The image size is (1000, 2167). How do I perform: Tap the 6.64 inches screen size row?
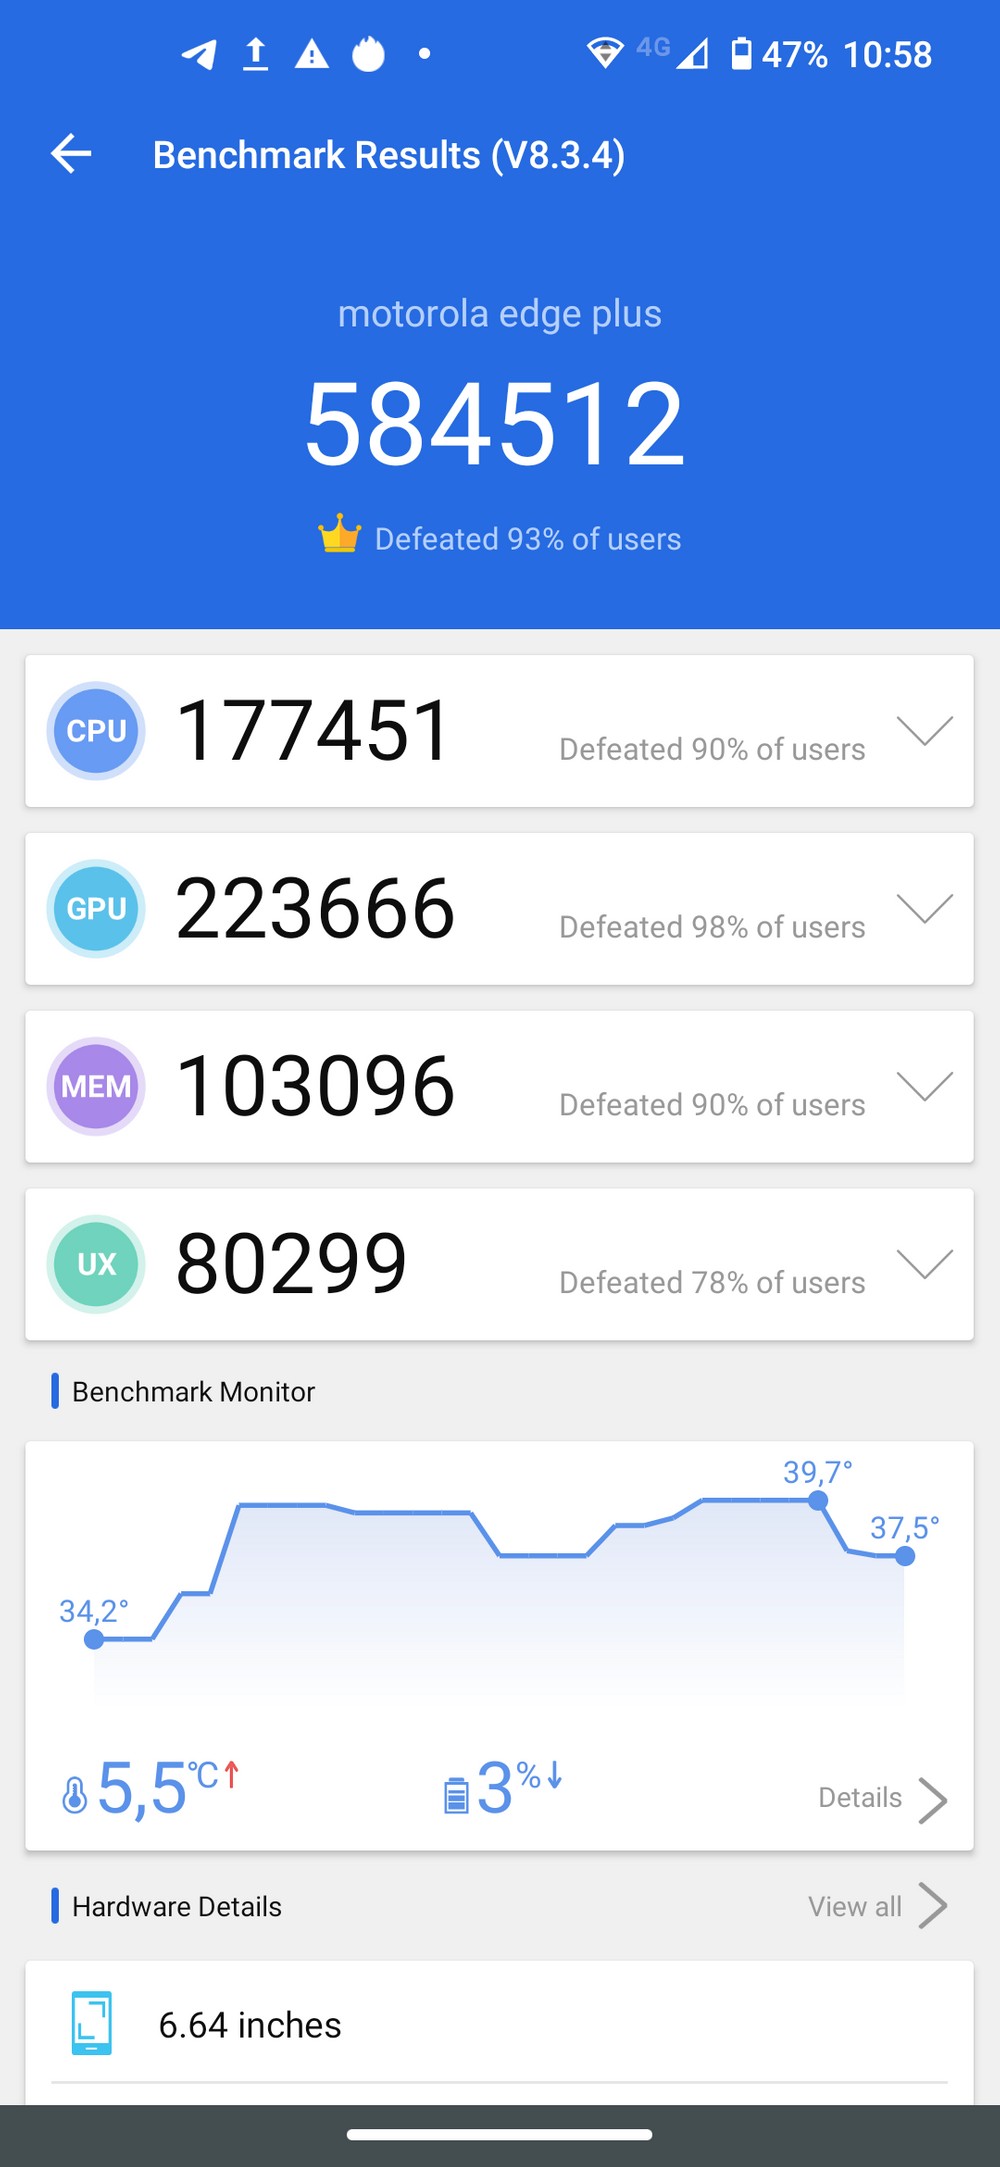click(499, 2024)
